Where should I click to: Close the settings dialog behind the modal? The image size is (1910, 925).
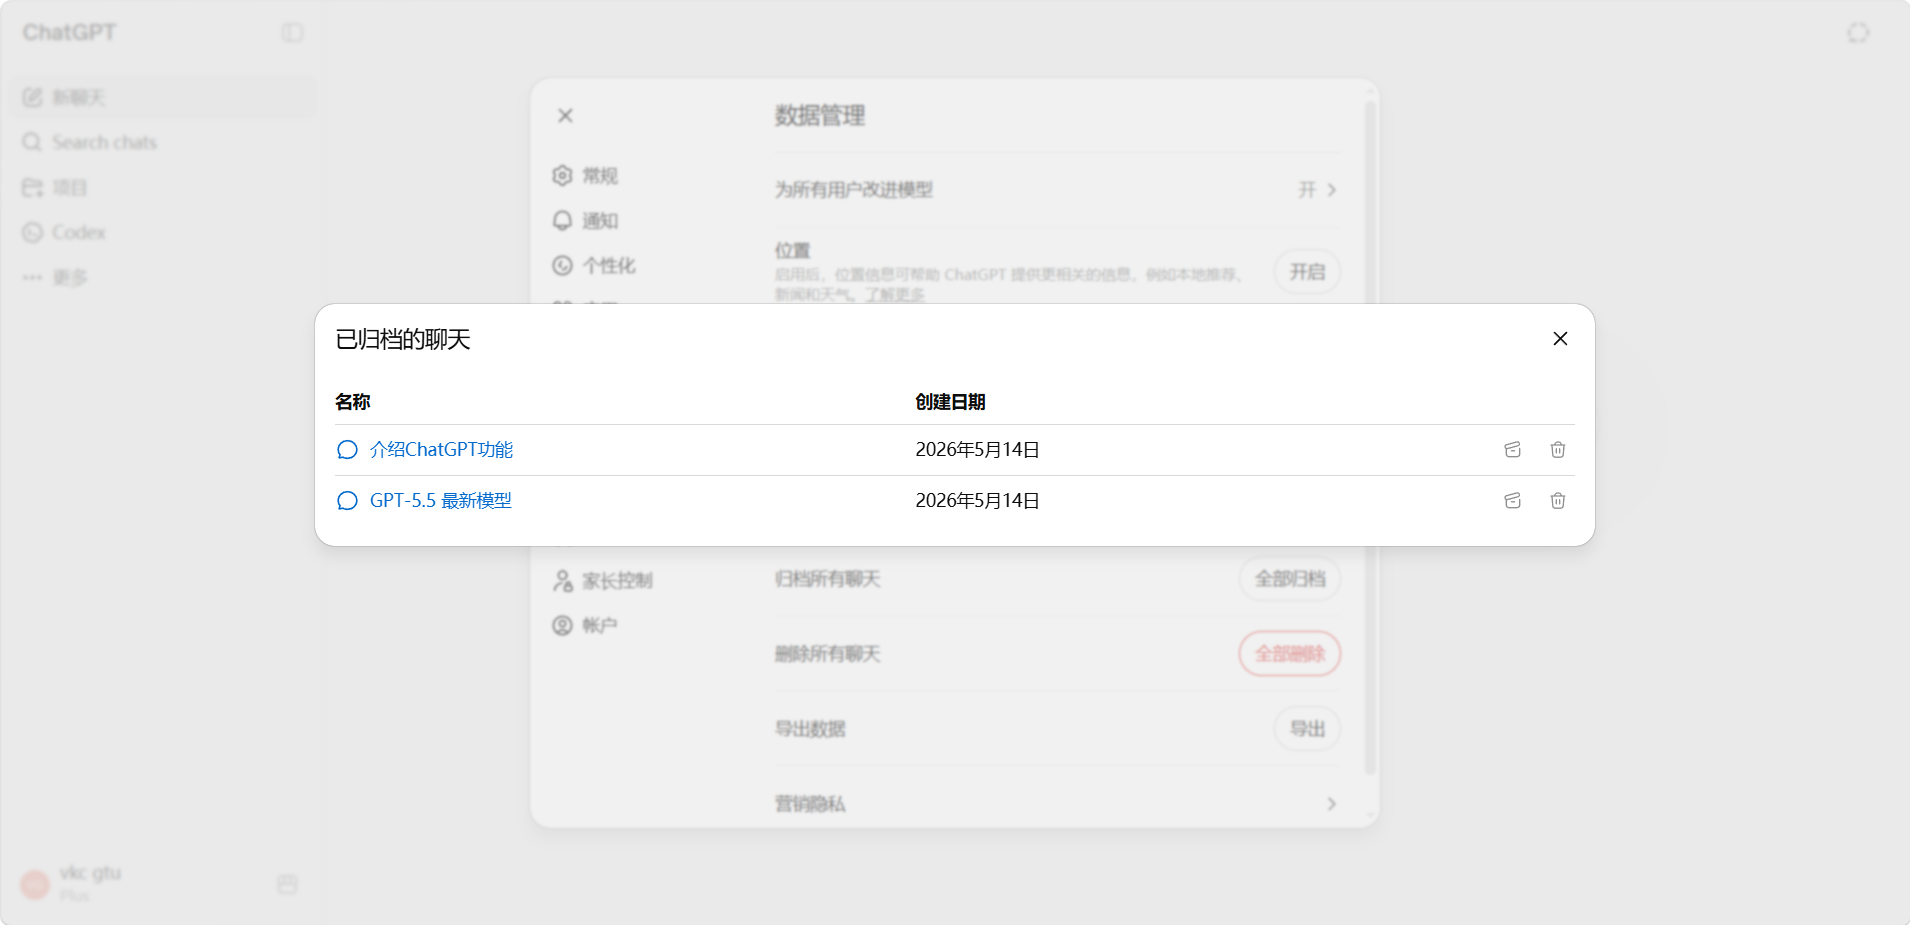tap(565, 116)
